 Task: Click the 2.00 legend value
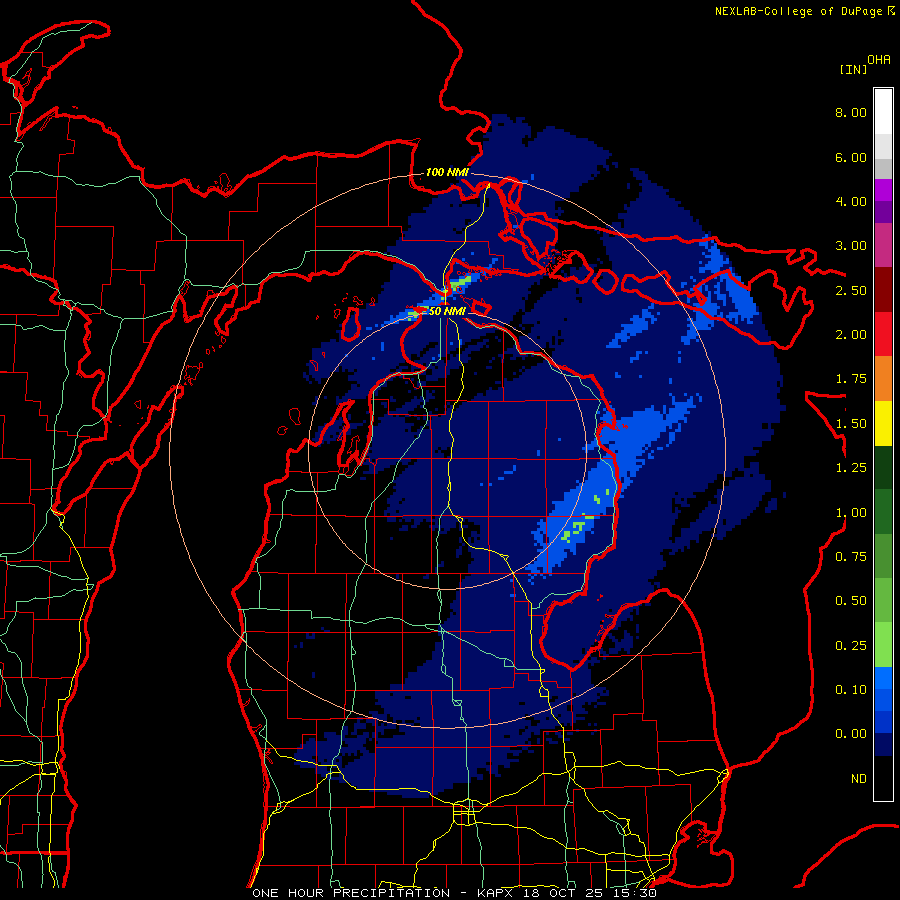[x=851, y=335]
